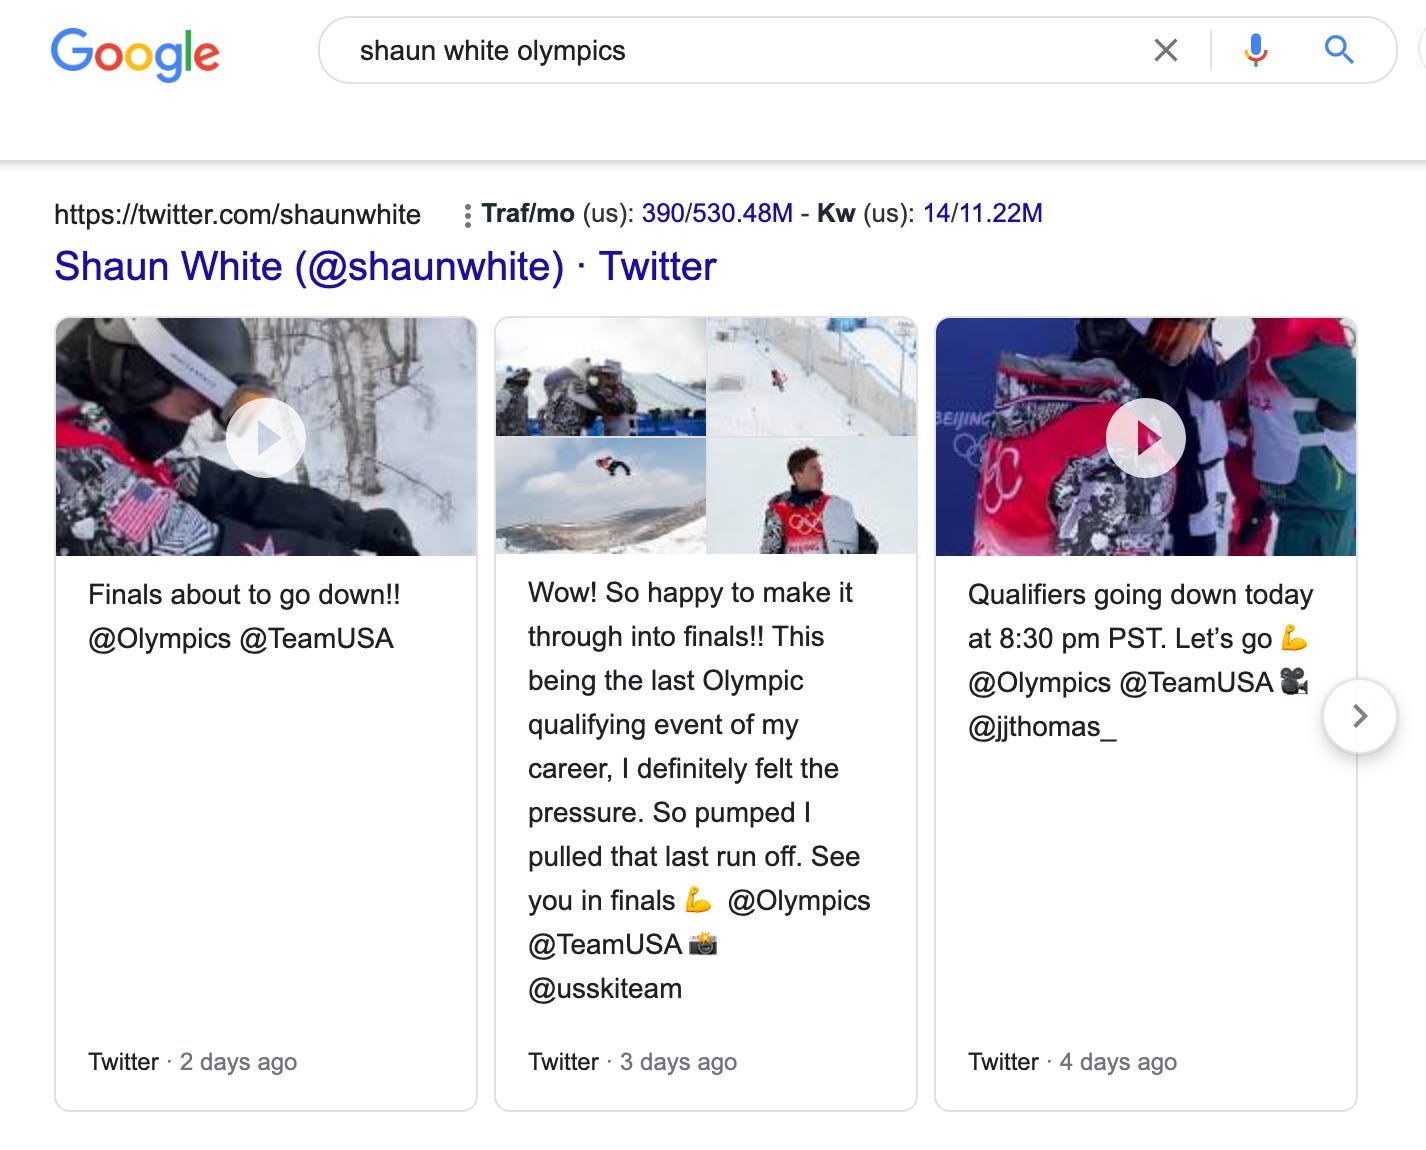Viewport: 1426px width, 1150px height.
Task: Click the voice search microphone icon
Action: (x=1254, y=49)
